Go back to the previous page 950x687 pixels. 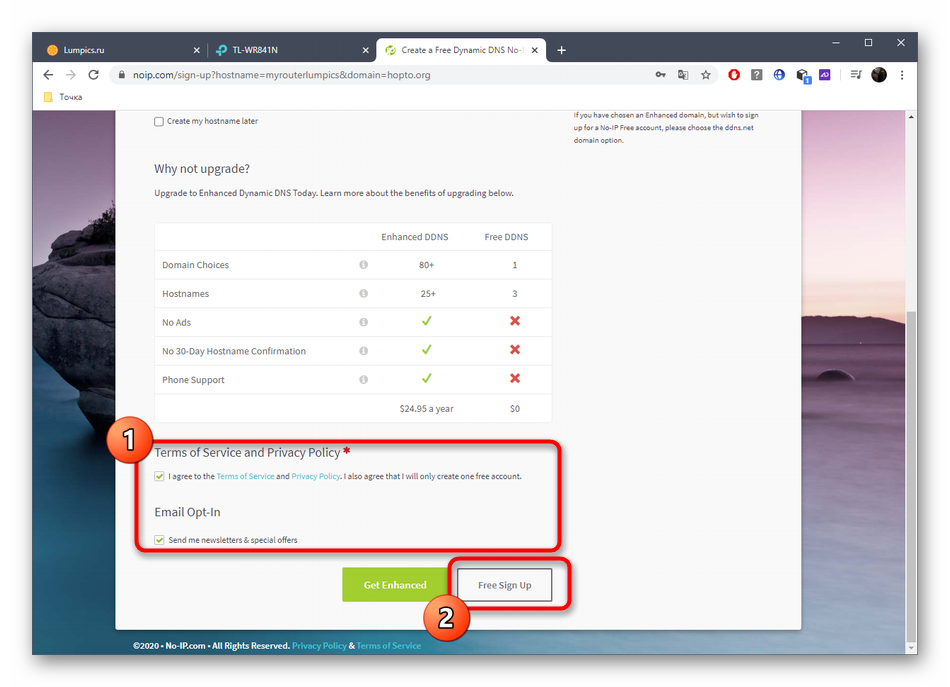[x=48, y=75]
